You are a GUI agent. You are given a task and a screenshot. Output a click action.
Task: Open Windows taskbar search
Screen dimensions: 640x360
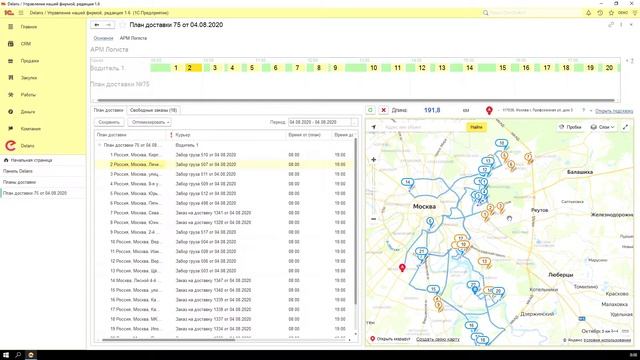18,355
